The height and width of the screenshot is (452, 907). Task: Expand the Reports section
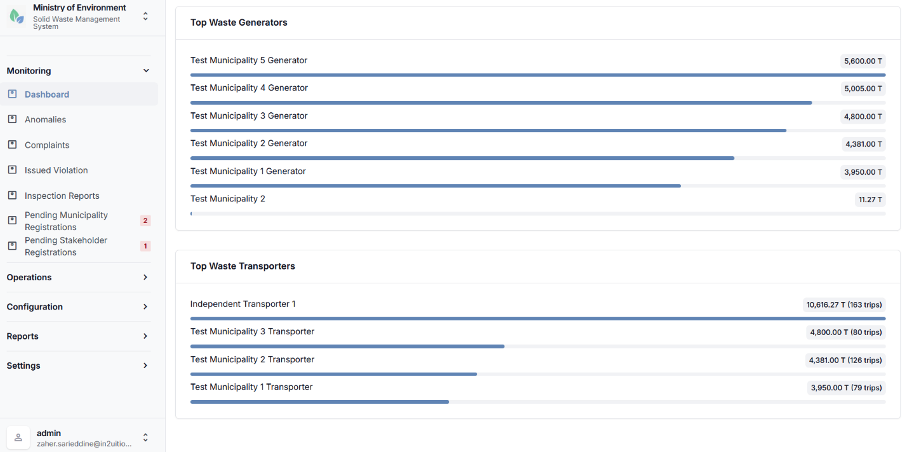click(78, 336)
